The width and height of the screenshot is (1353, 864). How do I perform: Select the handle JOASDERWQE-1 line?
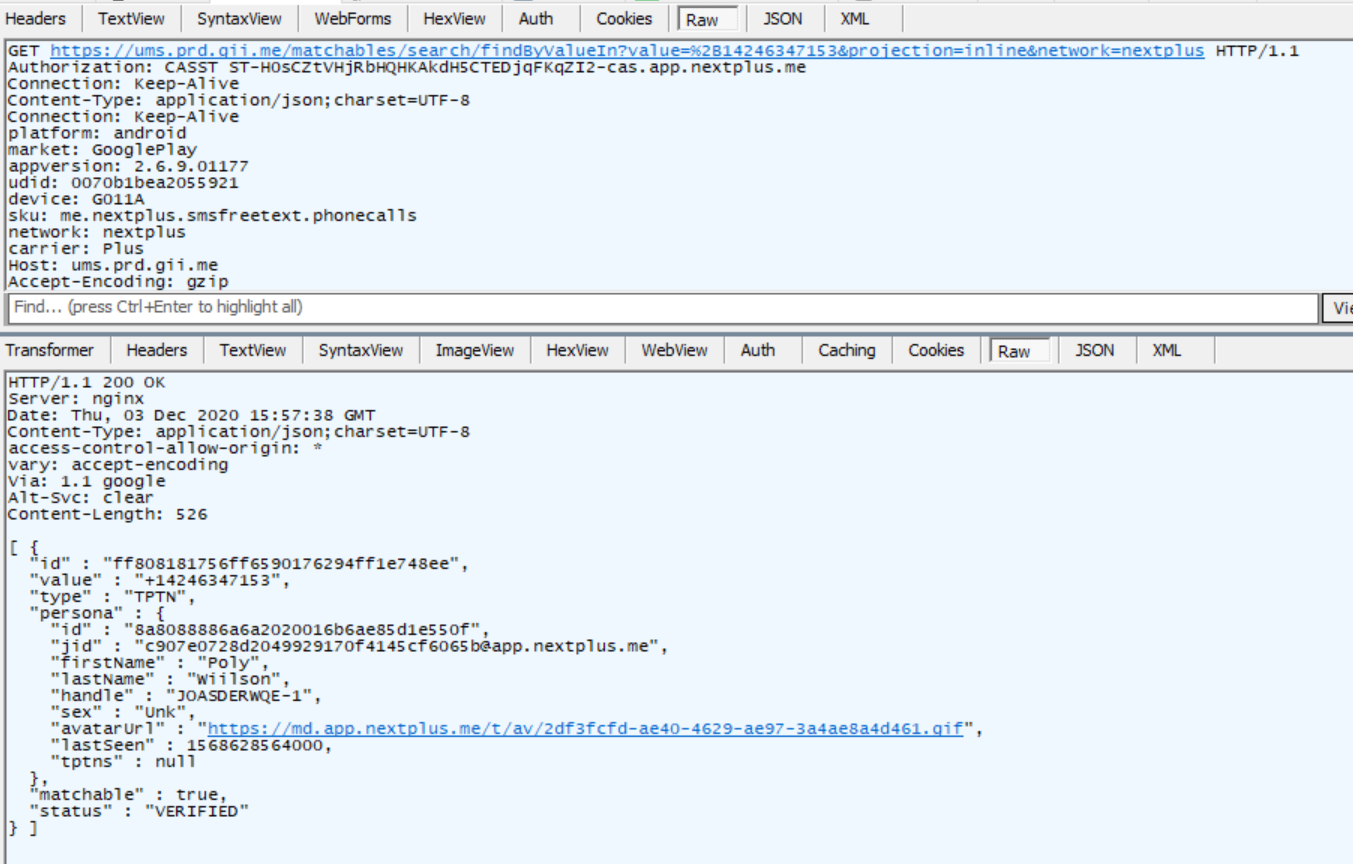(x=187, y=696)
